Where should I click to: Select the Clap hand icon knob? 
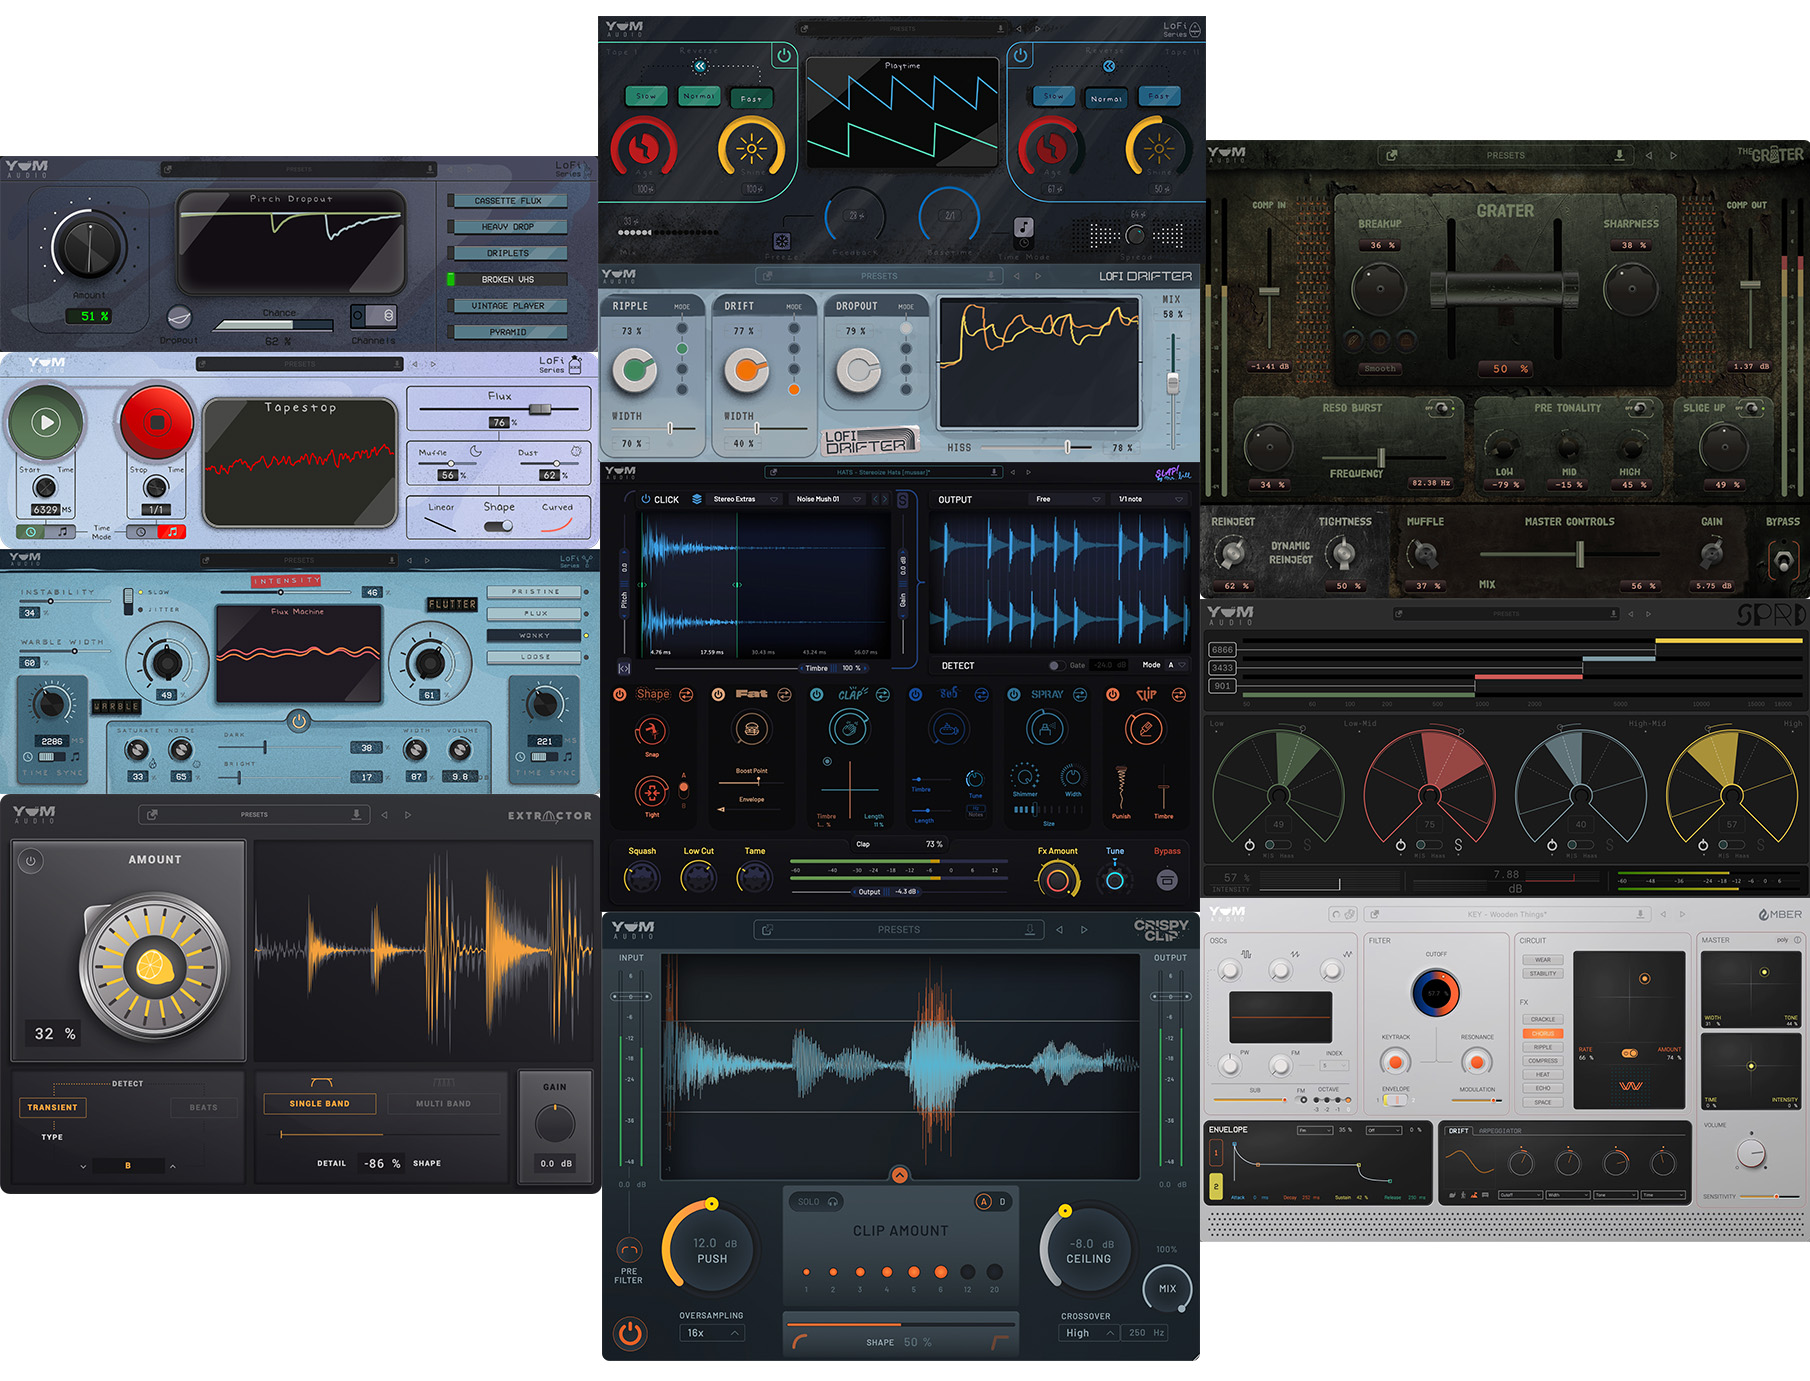point(849,729)
